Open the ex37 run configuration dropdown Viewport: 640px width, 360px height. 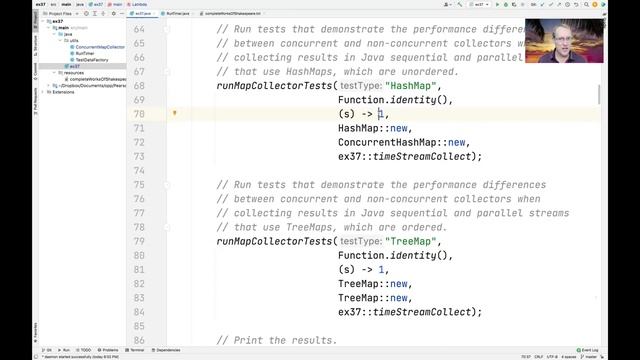point(479,4)
